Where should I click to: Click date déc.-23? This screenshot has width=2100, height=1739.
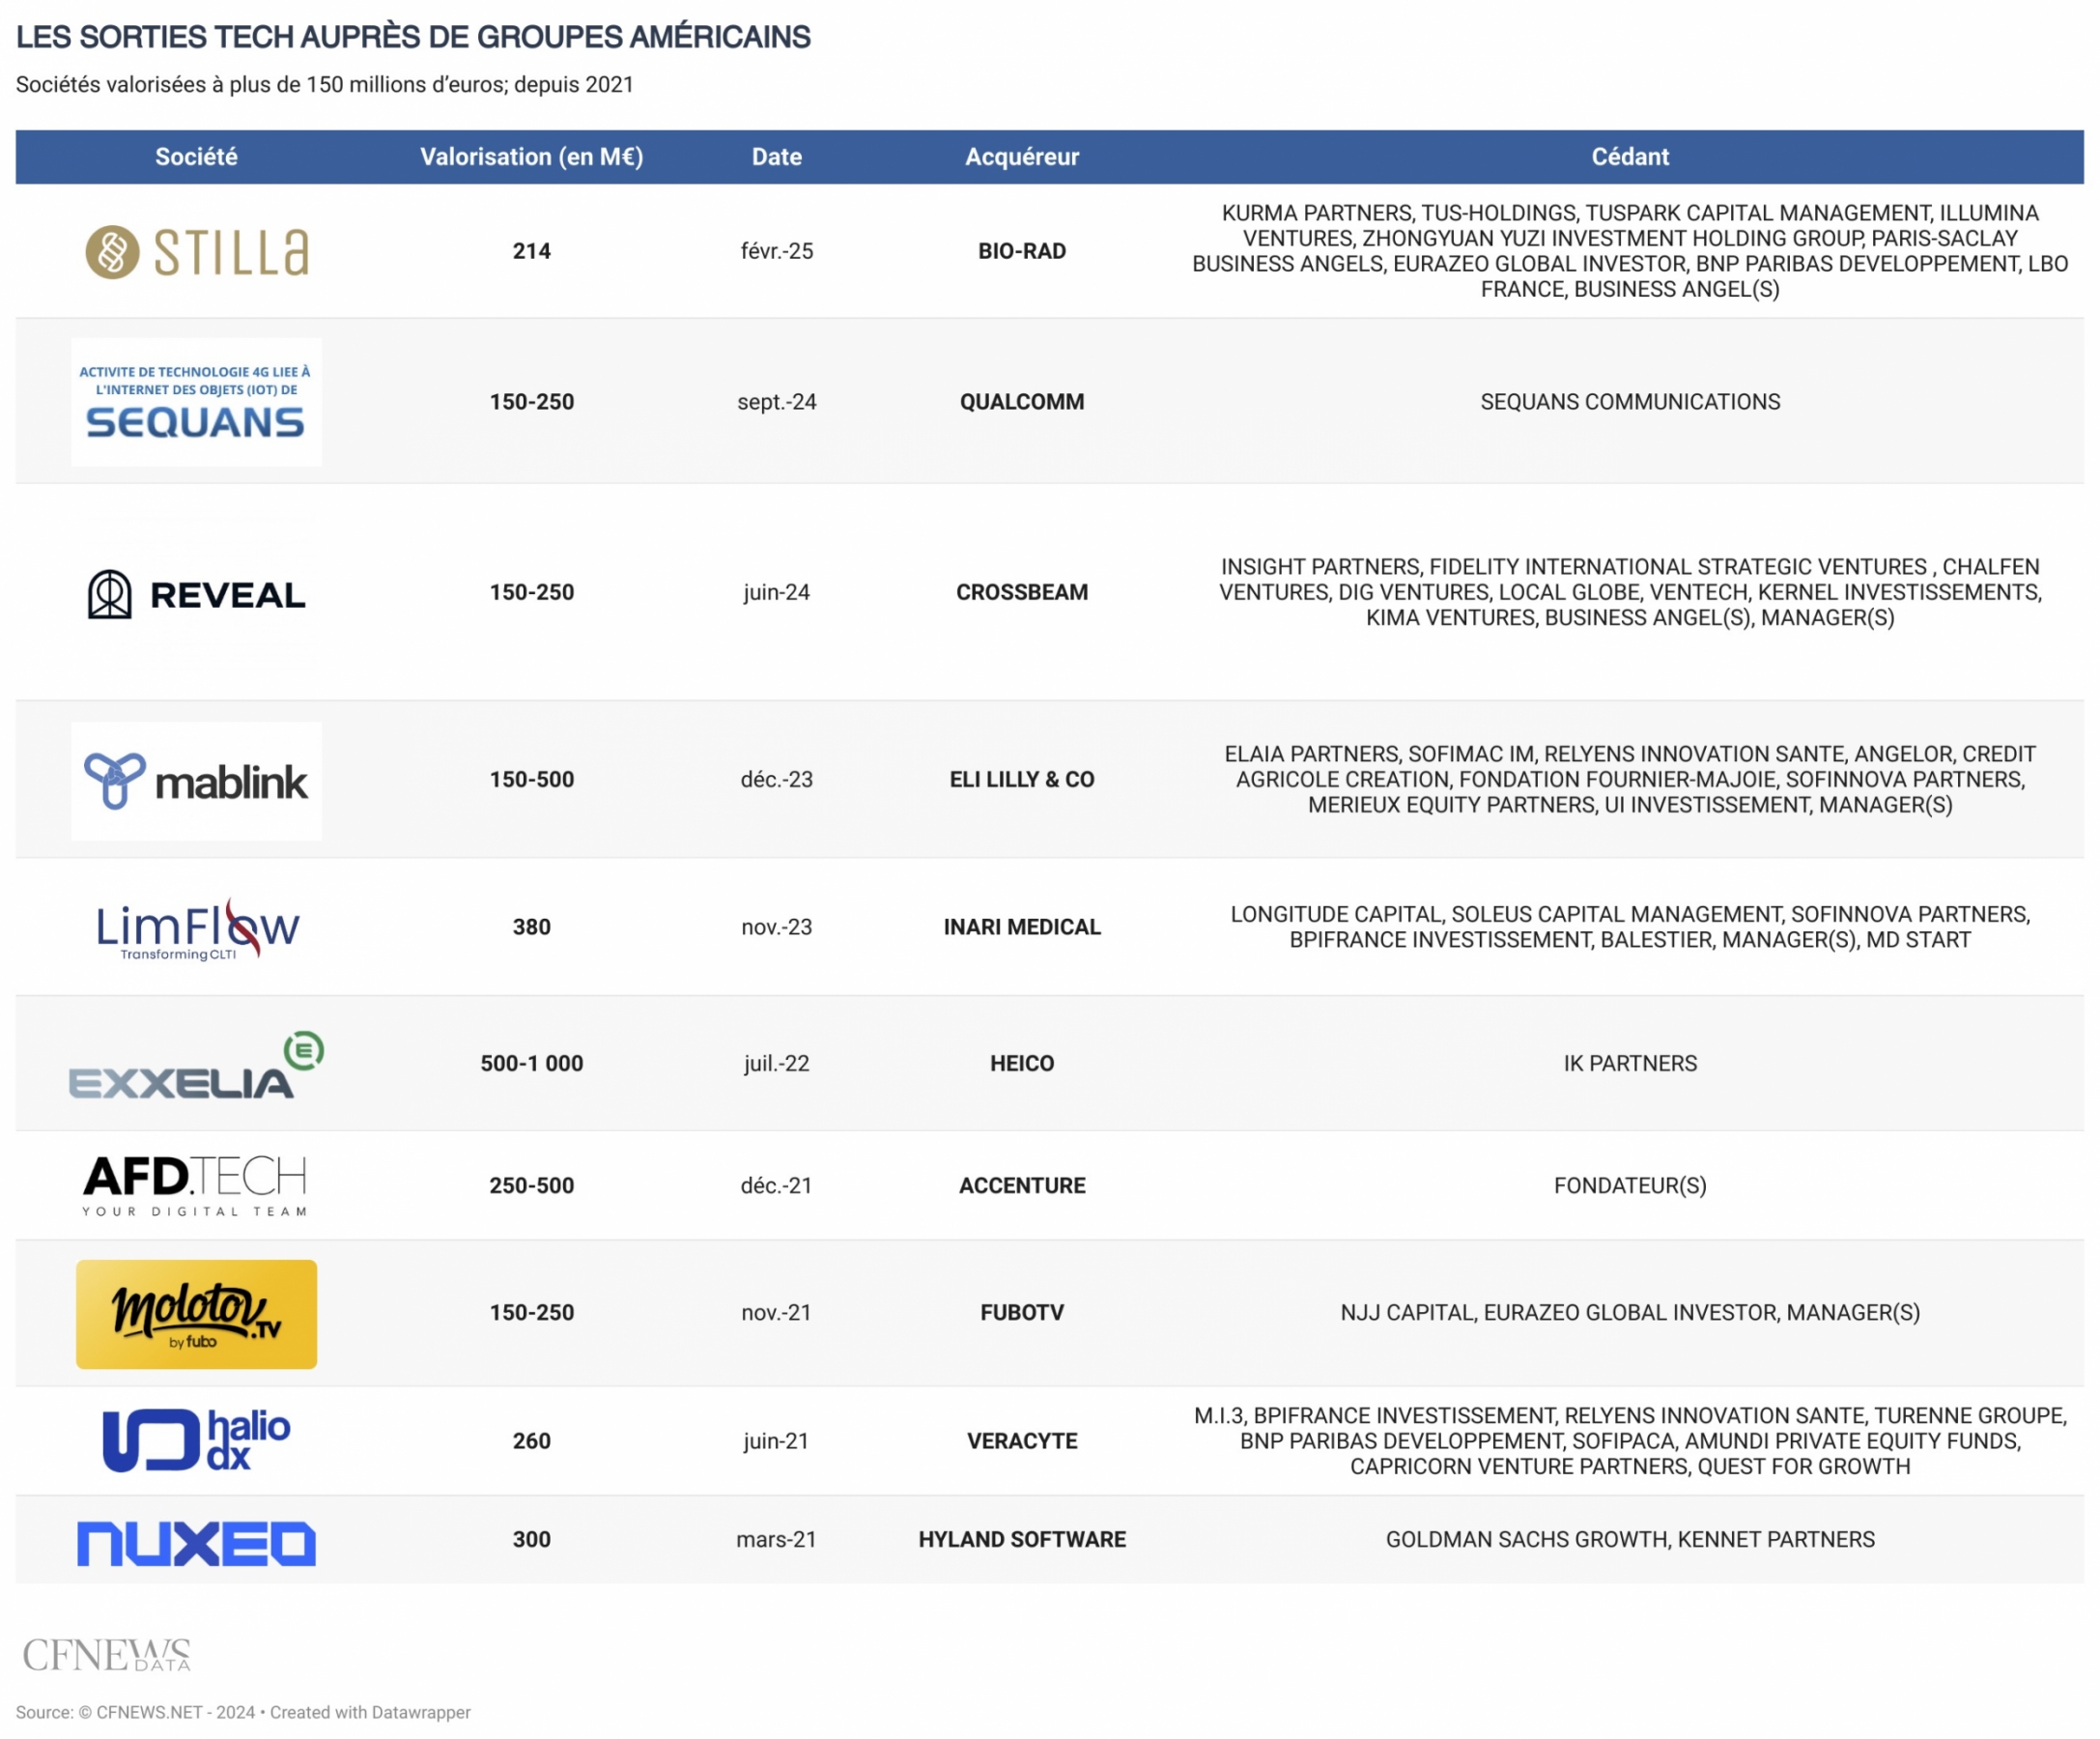[x=777, y=779]
